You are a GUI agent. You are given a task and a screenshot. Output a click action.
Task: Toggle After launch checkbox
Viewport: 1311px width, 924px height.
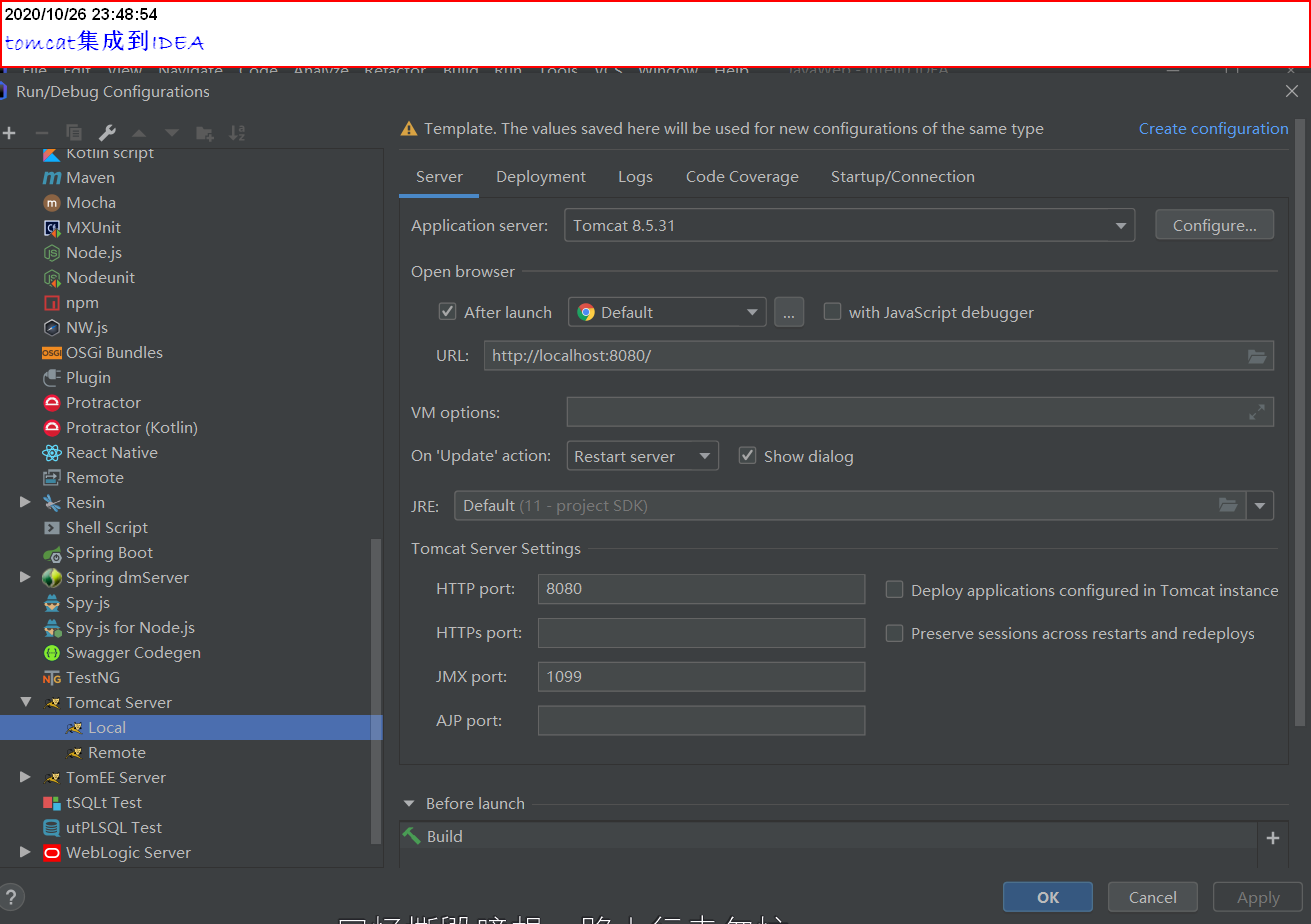(448, 312)
